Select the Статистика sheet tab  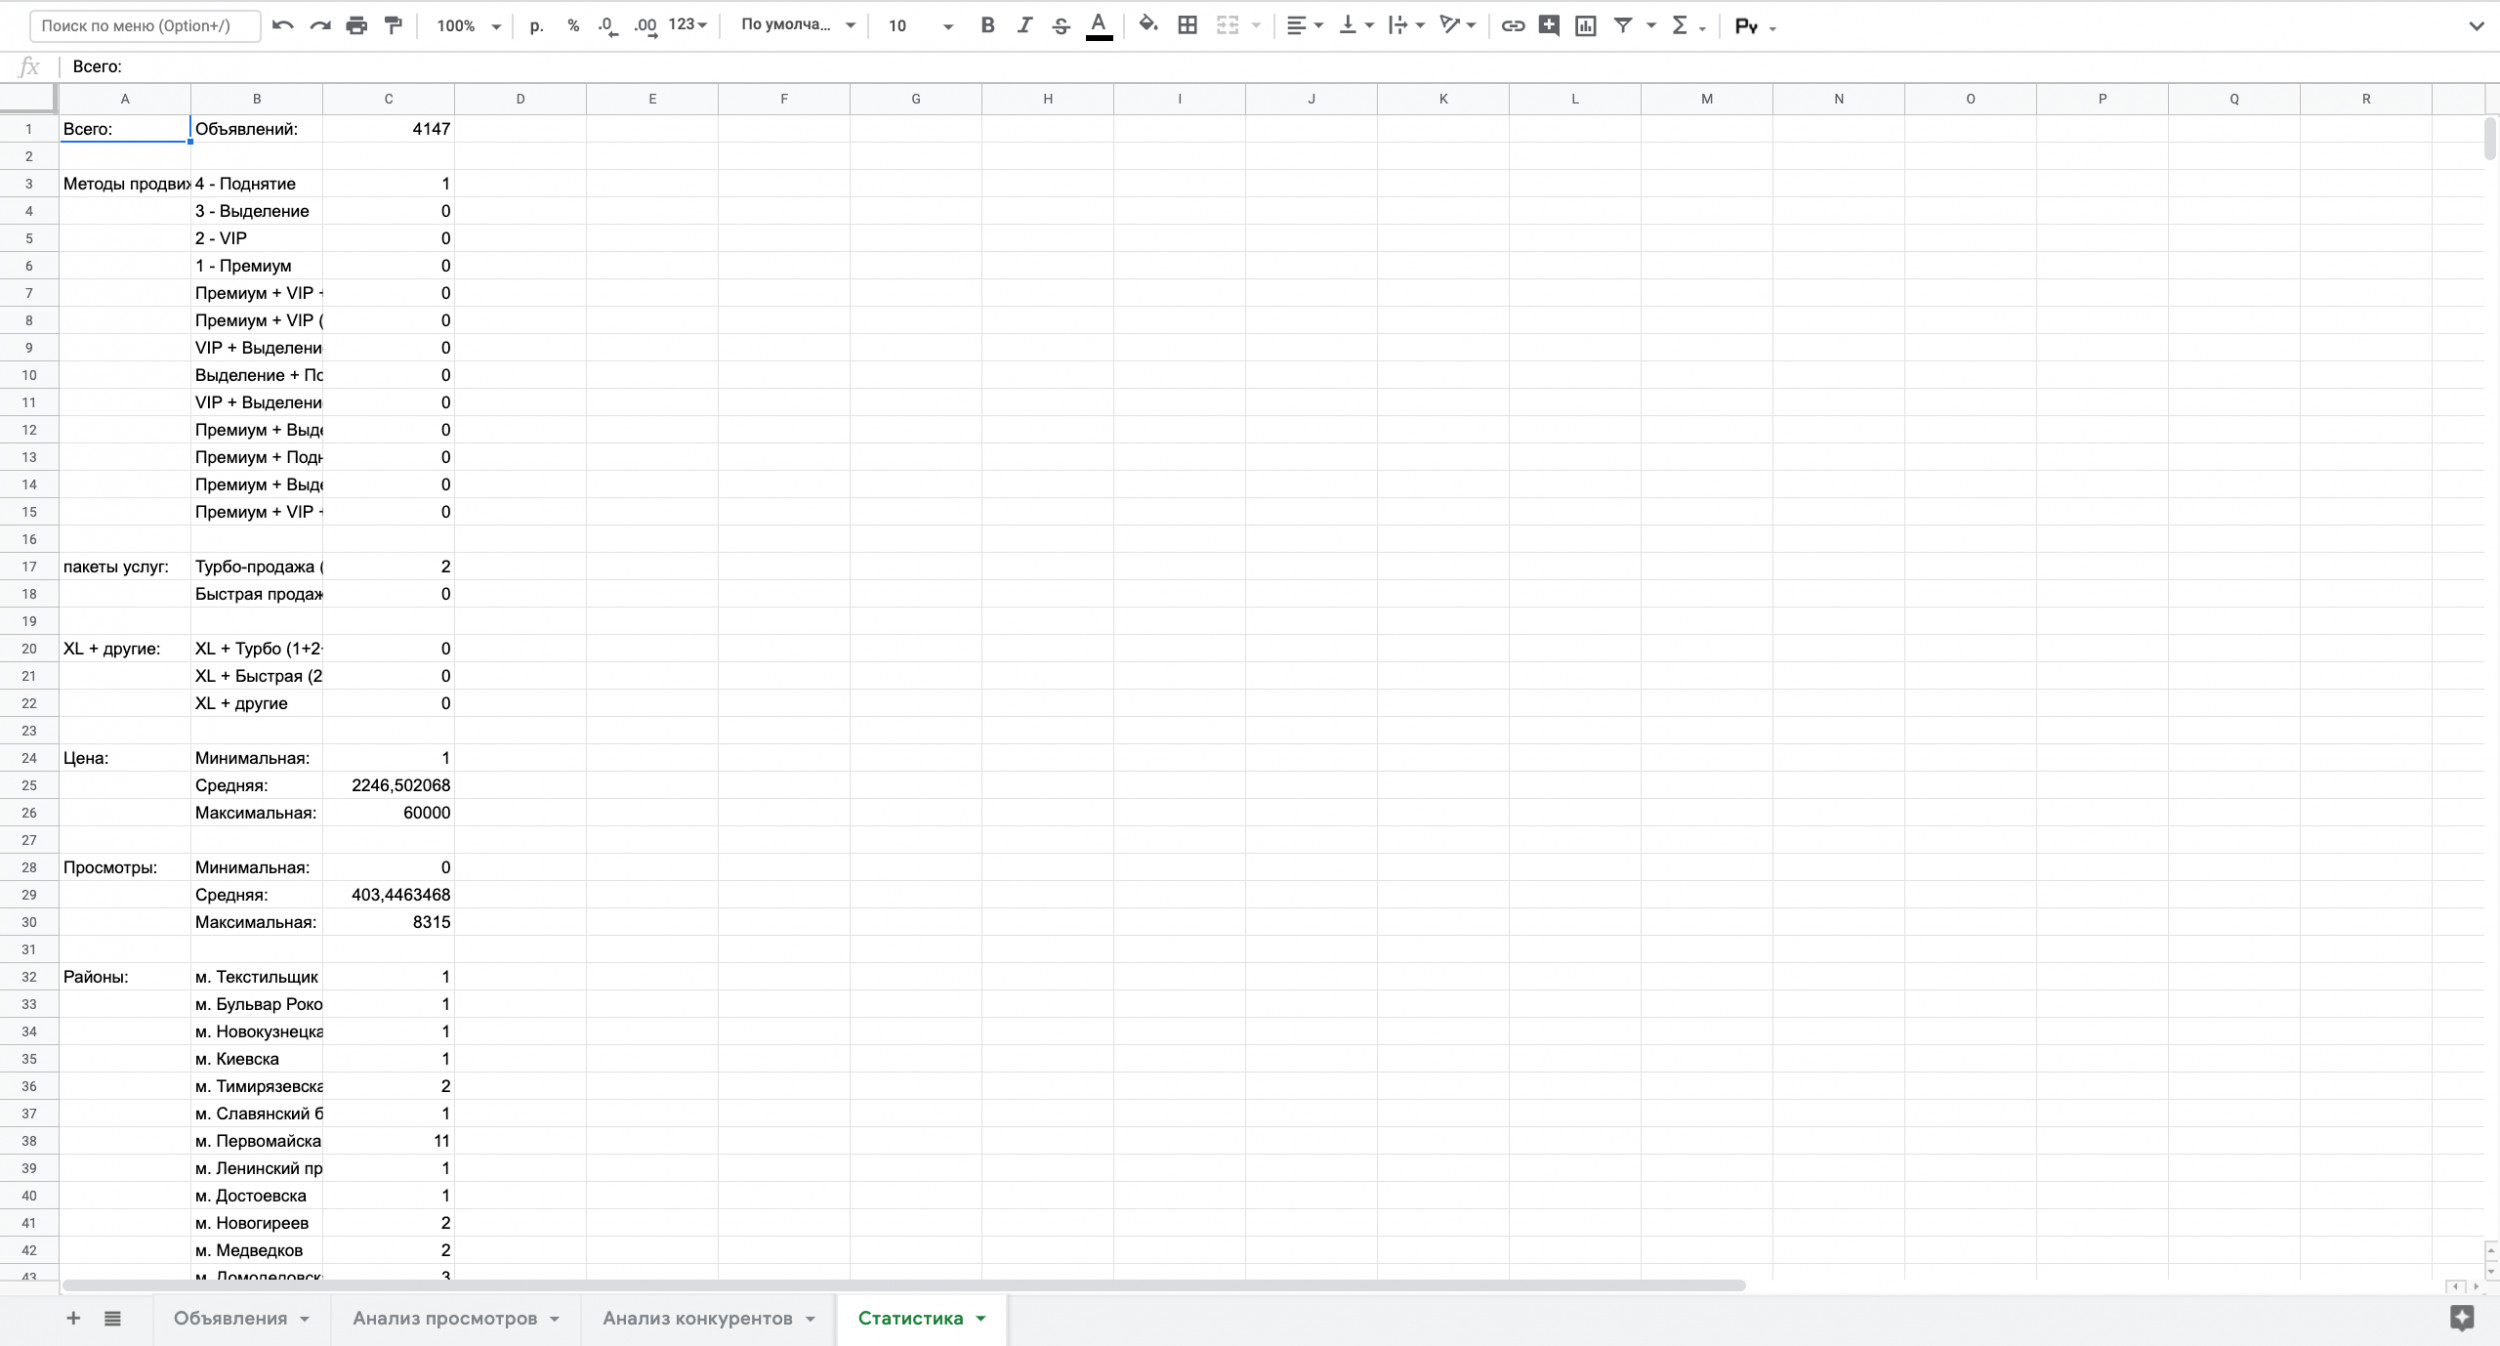click(910, 1318)
